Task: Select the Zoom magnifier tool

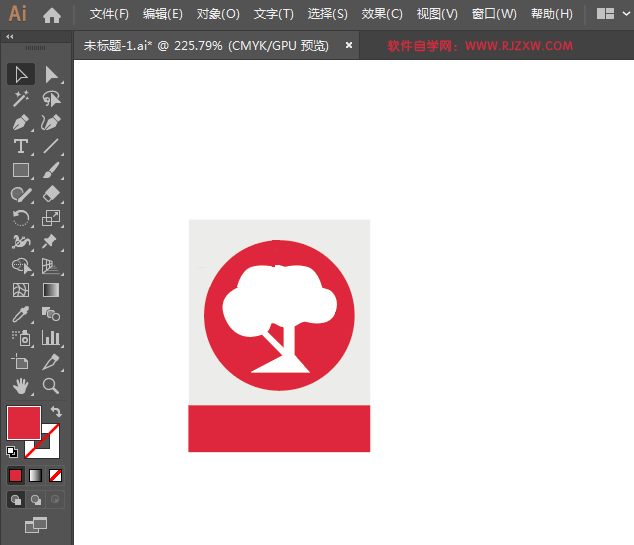Action: pyautogui.click(x=51, y=386)
